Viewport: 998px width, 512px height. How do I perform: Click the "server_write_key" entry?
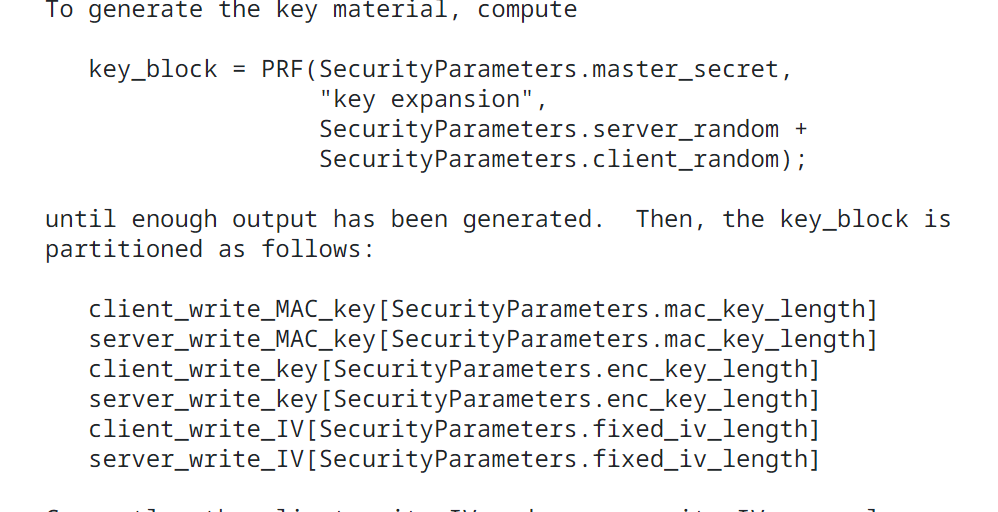coord(203,399)
